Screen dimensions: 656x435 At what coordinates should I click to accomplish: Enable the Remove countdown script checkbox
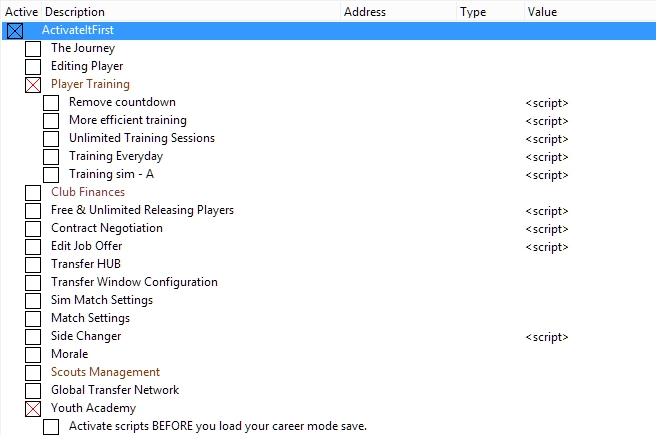[51, 102]
